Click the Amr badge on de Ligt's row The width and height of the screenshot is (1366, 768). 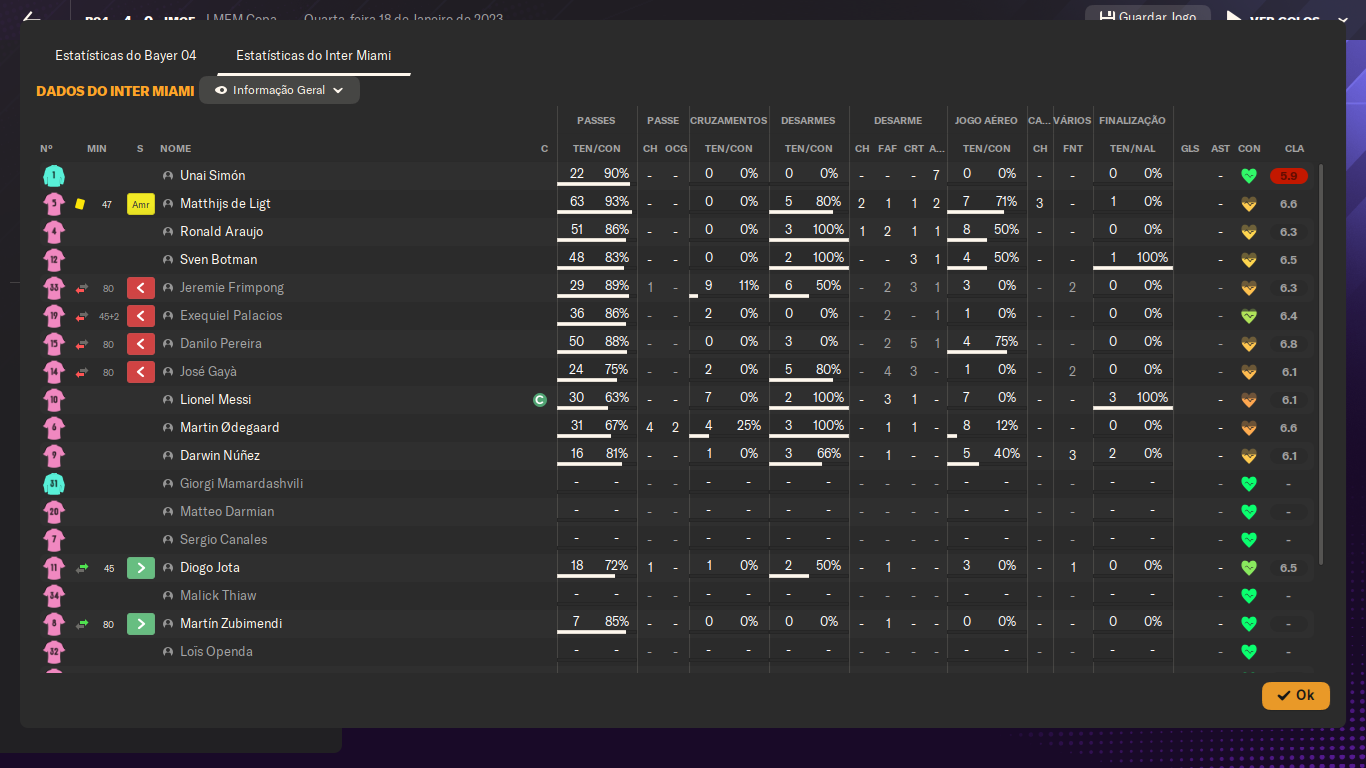click(141, 204)
